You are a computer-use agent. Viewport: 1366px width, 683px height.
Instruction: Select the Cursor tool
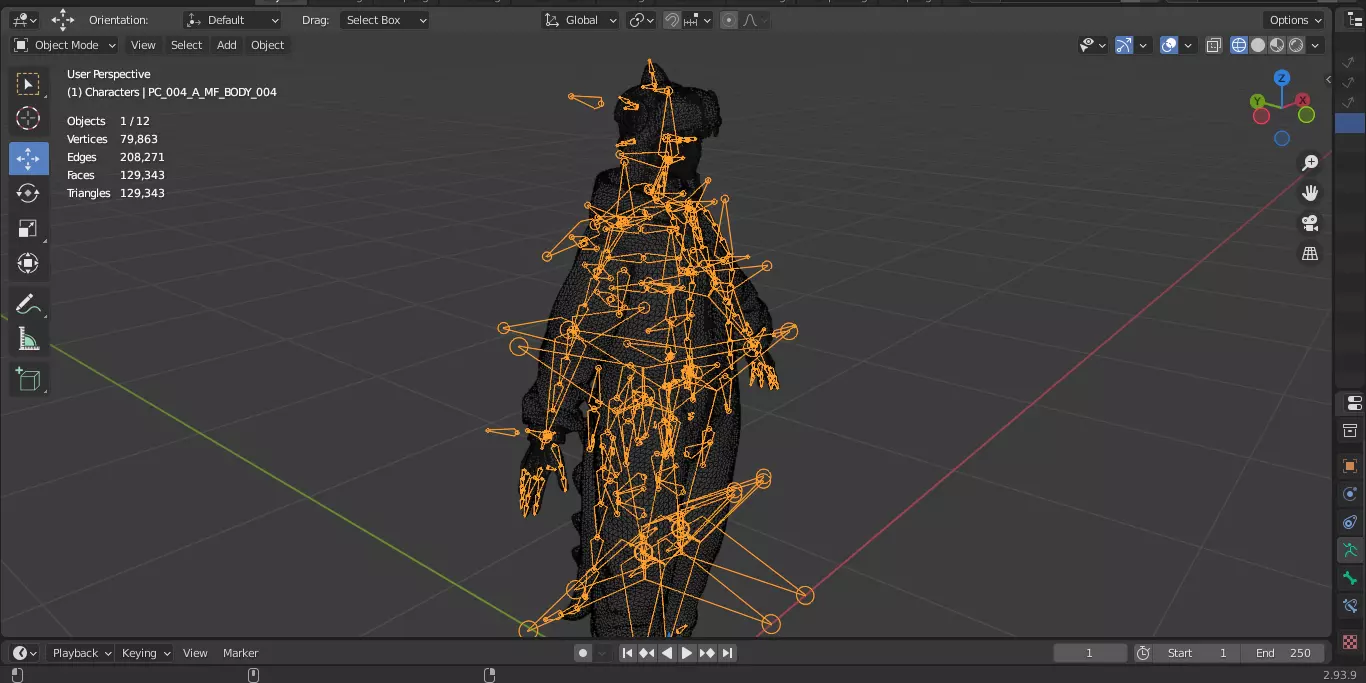tap(29, 118)
